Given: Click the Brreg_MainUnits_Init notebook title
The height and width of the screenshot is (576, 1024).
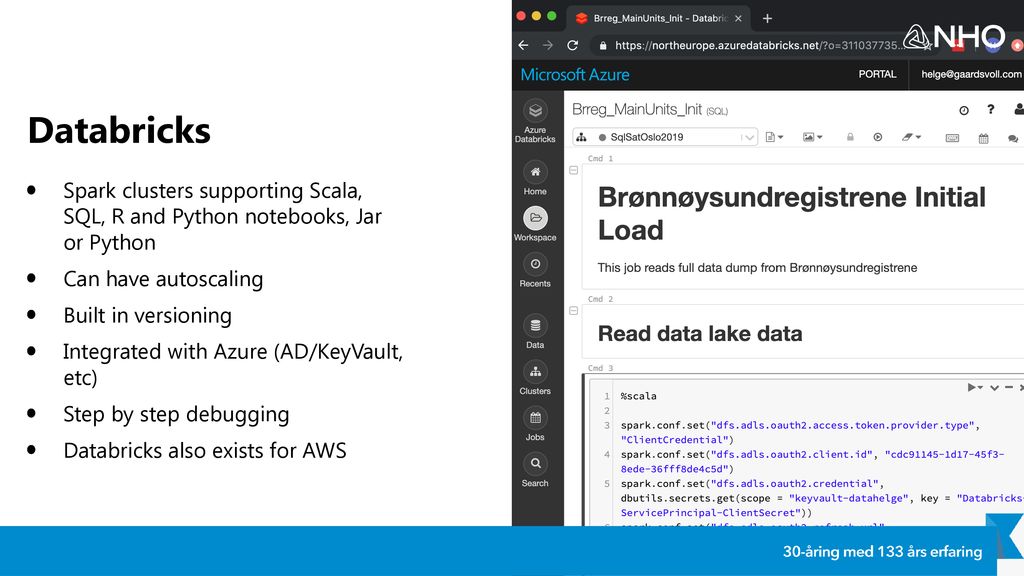Looking at the screenshot, I should point(637,110).
